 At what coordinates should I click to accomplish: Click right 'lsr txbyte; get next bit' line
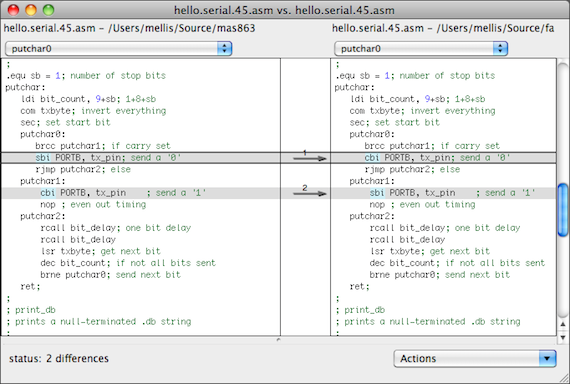[430, 251]
